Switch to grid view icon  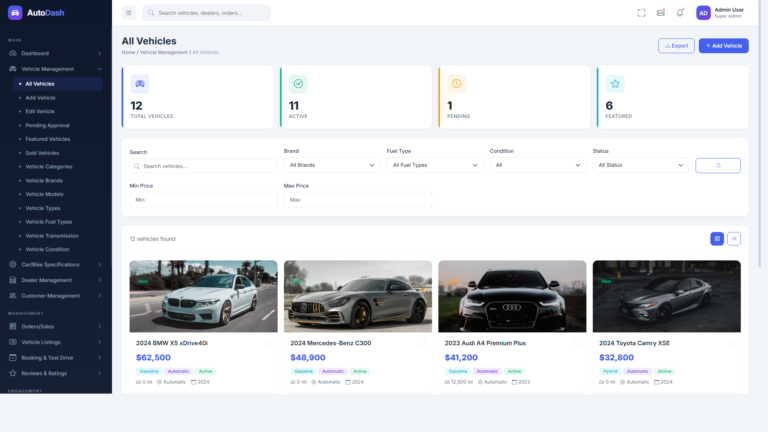click(x=717, y=239)
